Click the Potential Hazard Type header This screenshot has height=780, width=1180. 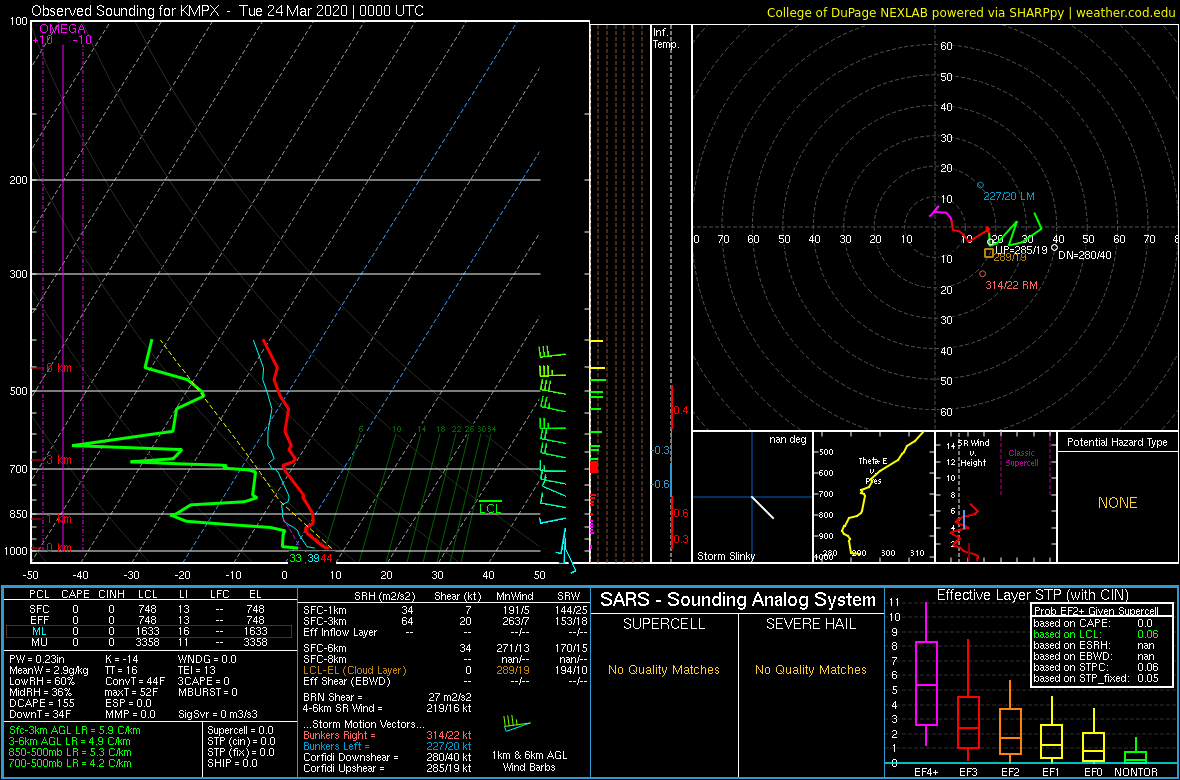1117,443
